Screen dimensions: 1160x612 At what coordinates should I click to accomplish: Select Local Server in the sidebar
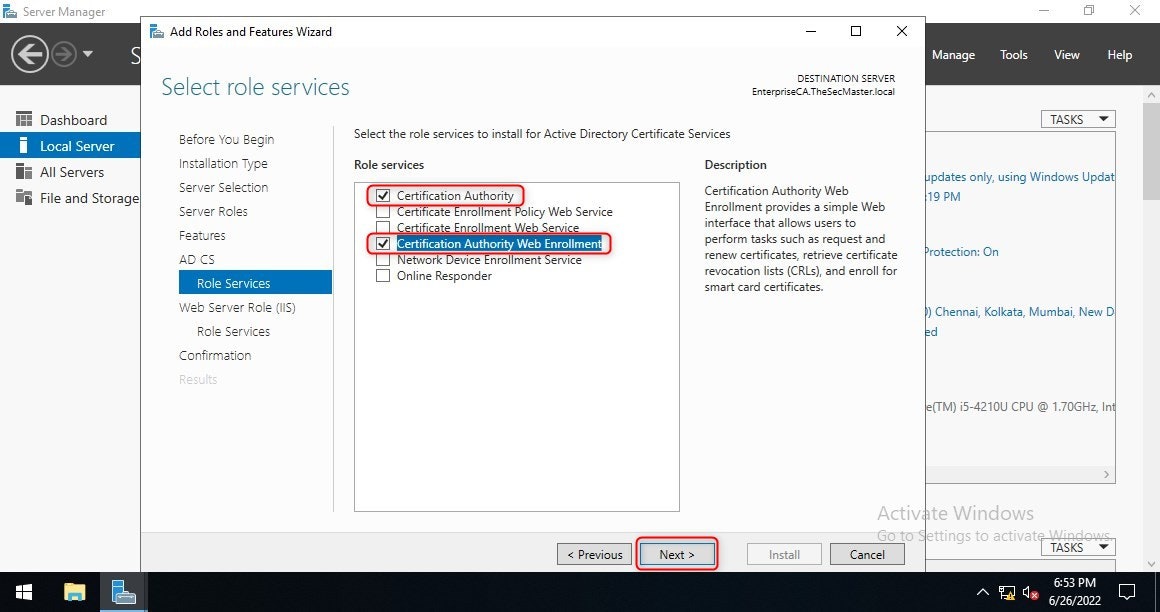(70, 146)
